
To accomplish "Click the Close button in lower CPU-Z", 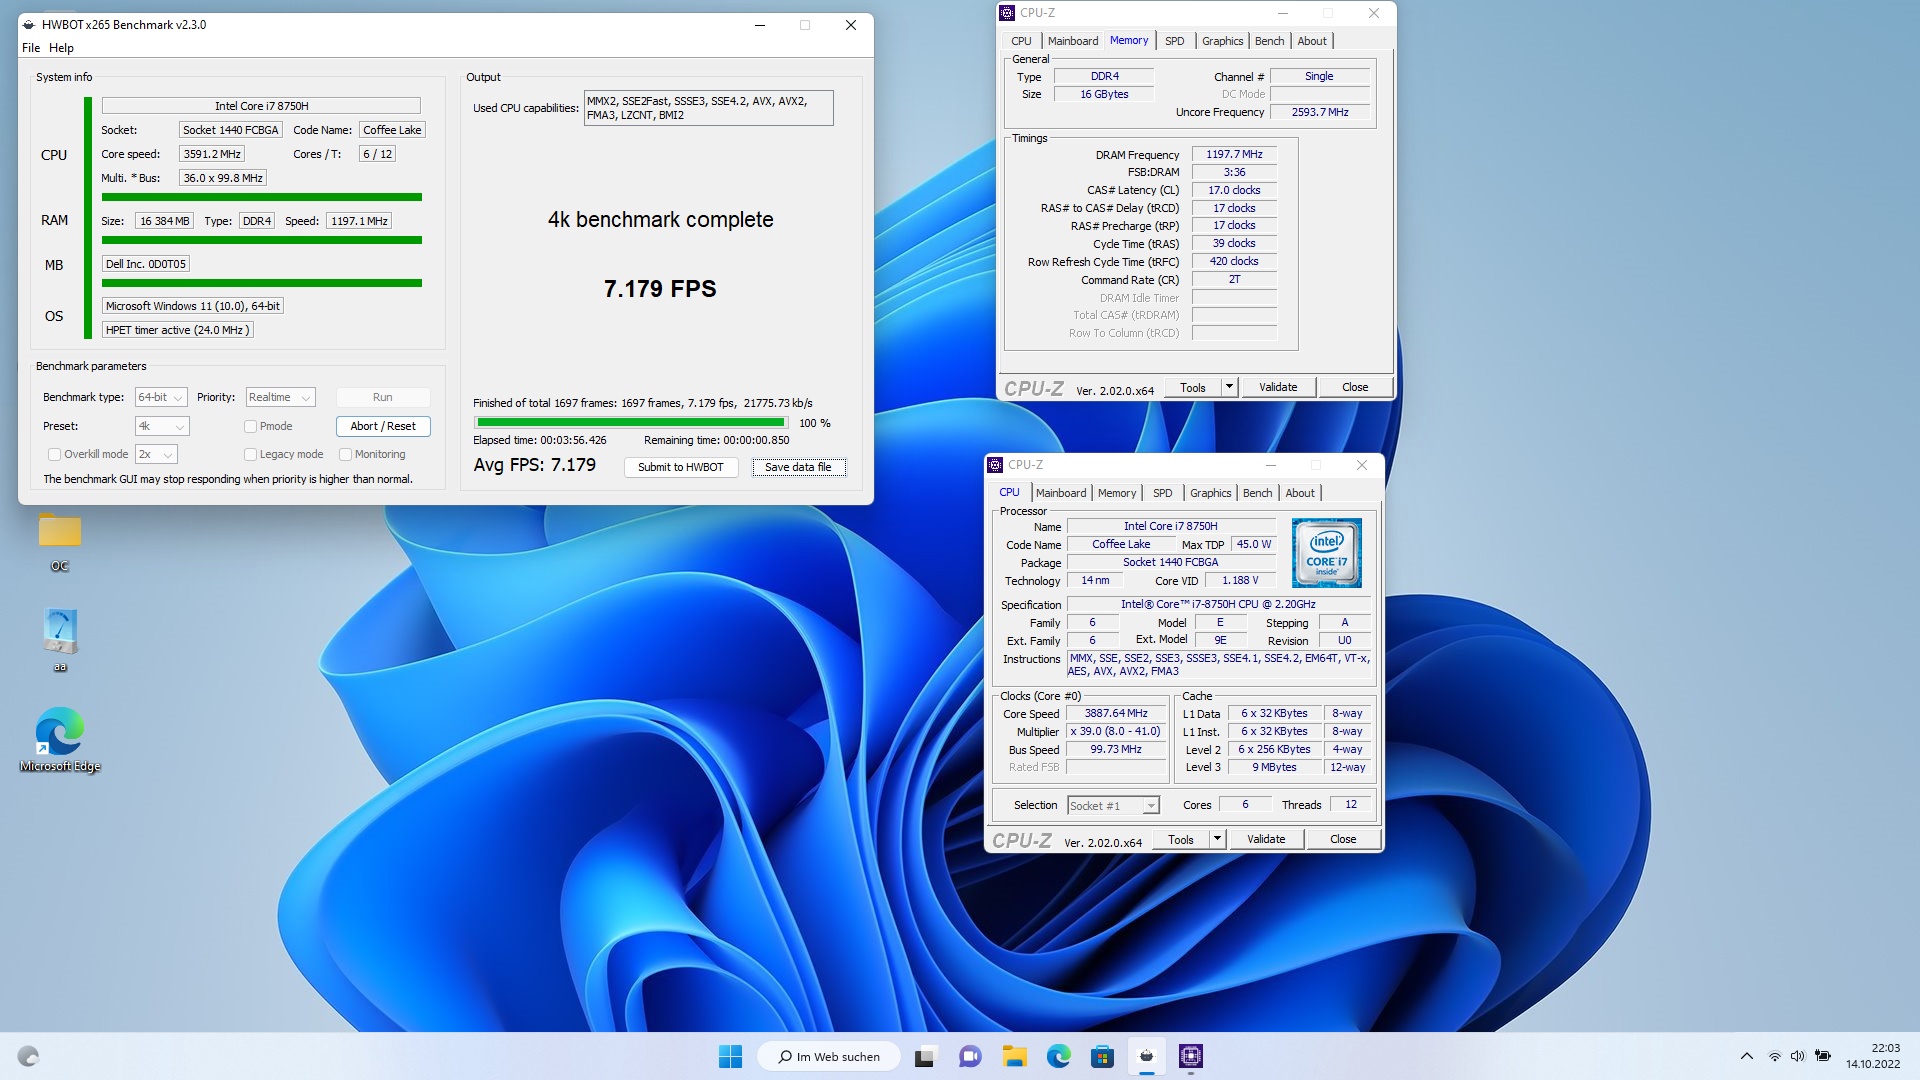I will point(1343,839).
